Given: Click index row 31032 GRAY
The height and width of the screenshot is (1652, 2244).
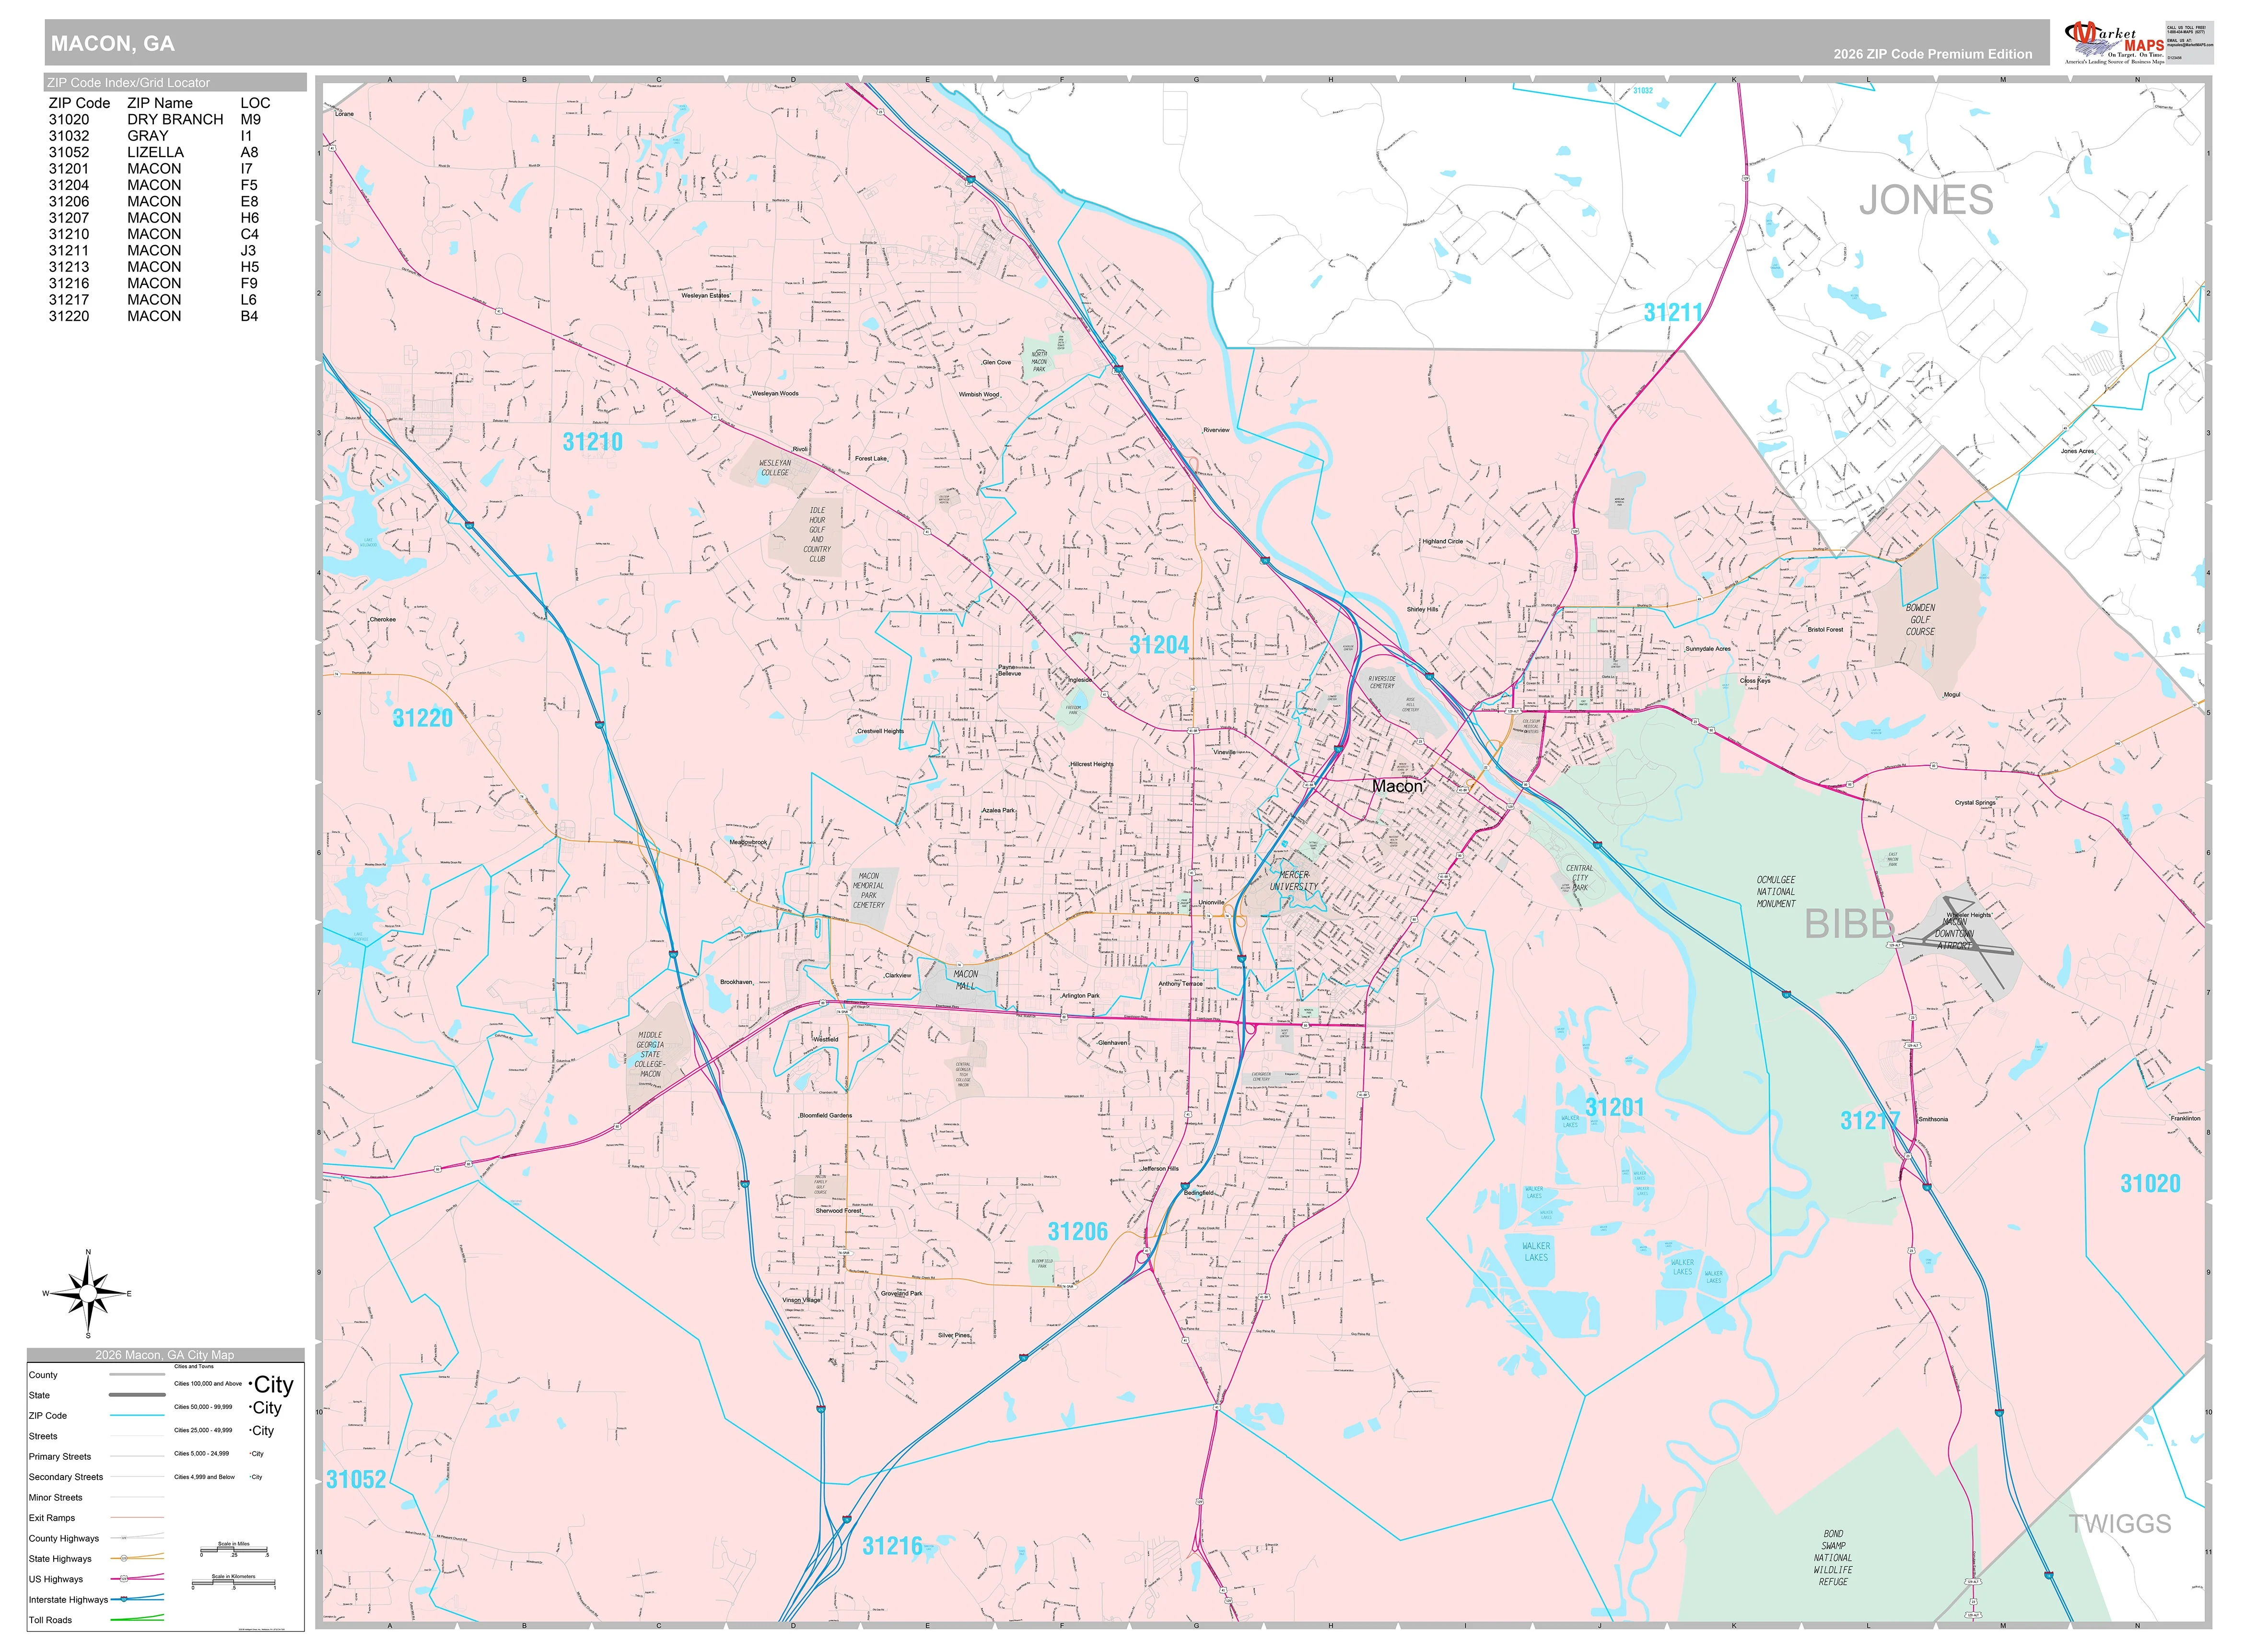Looking at the screenshot, I should (150, 136).
